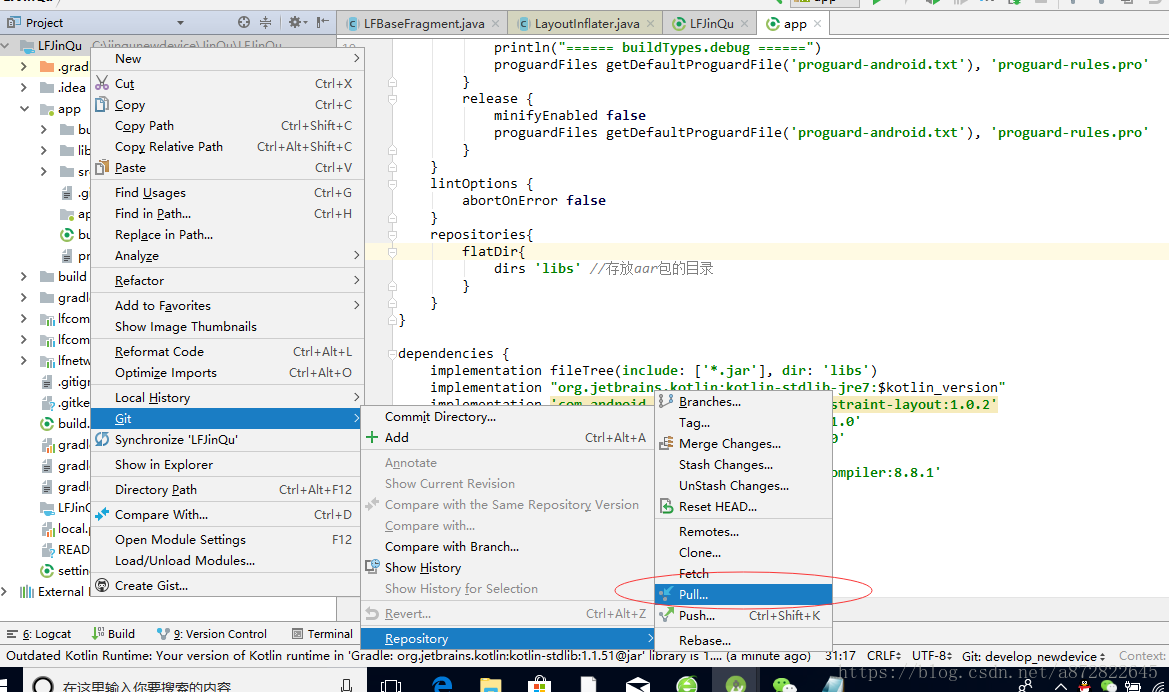Open WeChat from the taskbar

(x=784, y=684)
